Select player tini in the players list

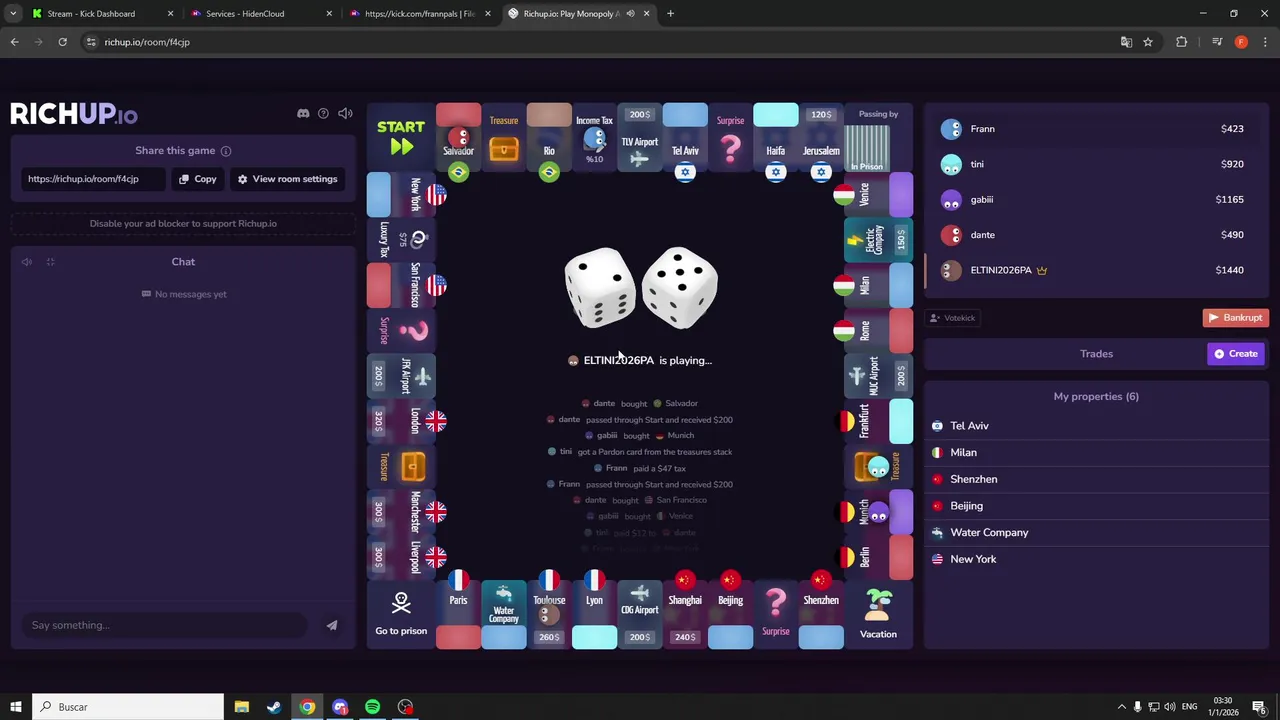tap(1096, 164)
